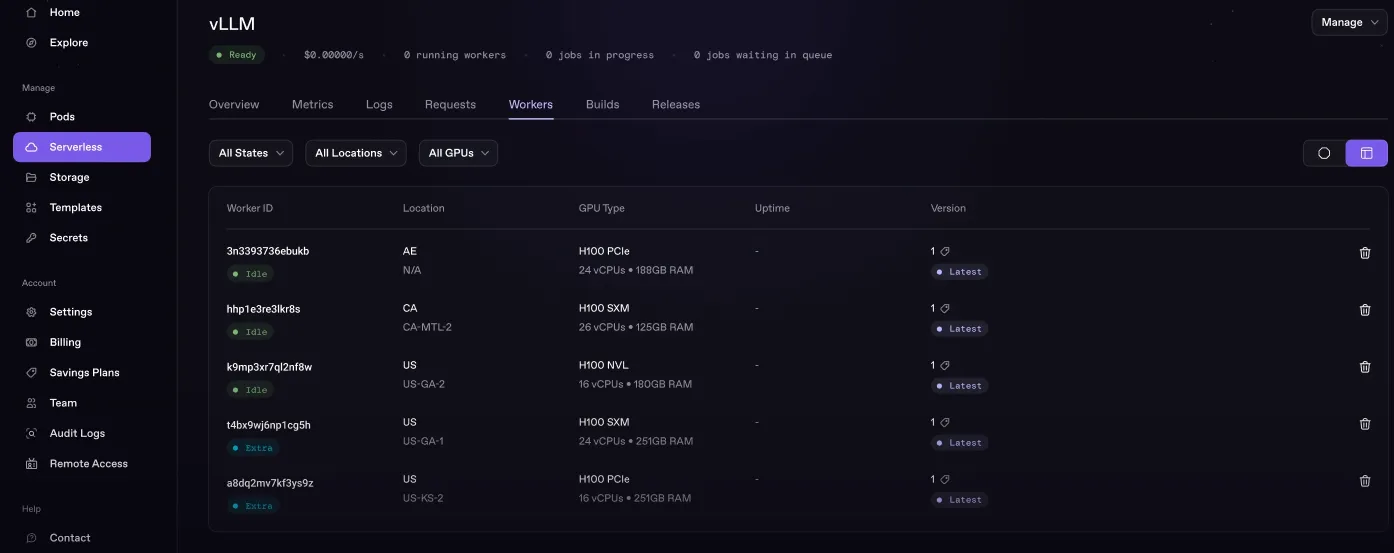
Task: Click version tag icon for worker k9mp3xr7ql2nf8w
Action: tap(945, 366)
